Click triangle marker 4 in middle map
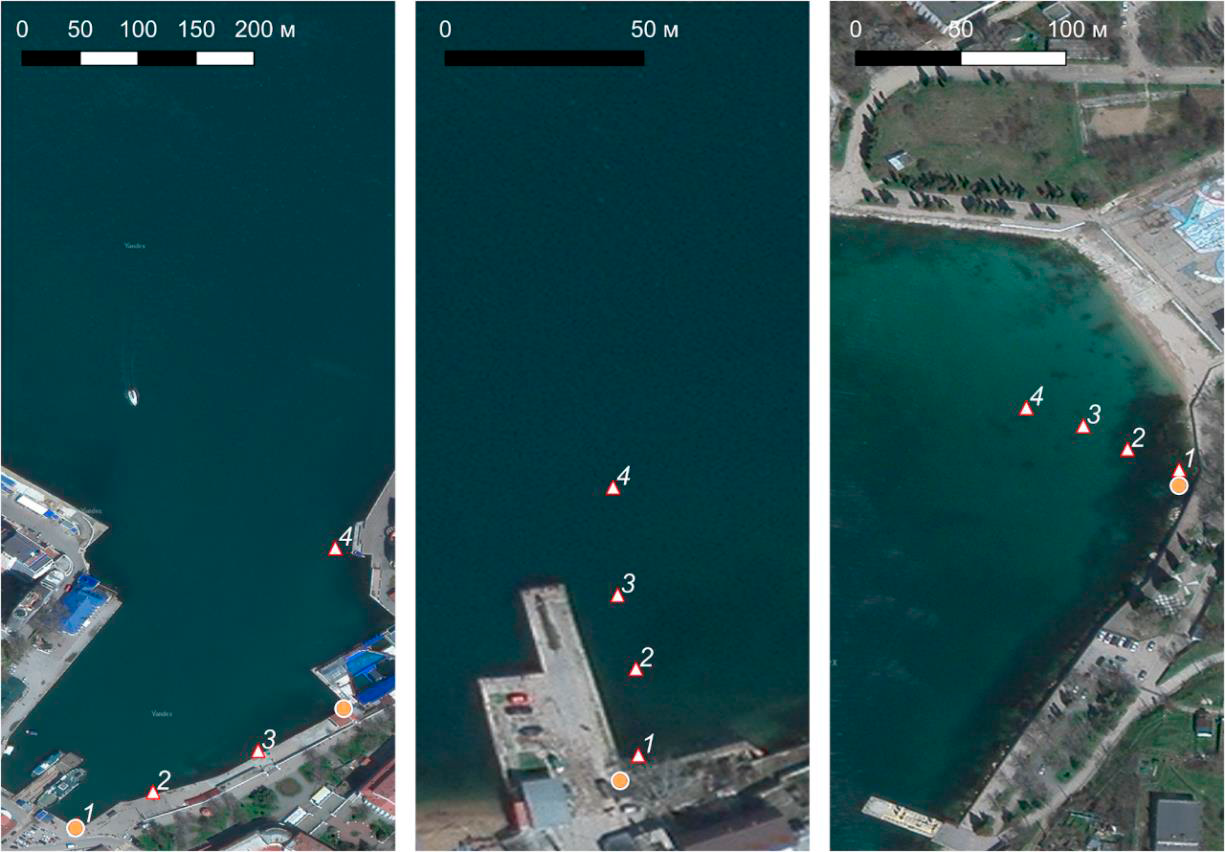Screen dimensions: 1225x852 click(x=613, y=489)
